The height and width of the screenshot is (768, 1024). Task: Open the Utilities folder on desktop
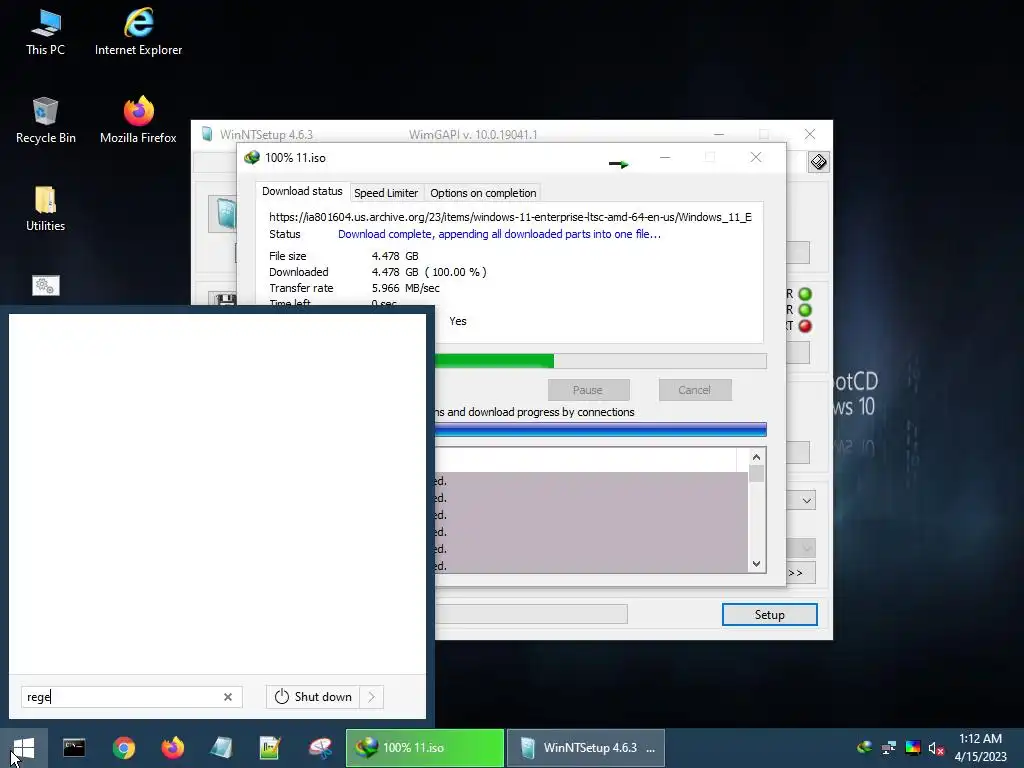[45, 209]
